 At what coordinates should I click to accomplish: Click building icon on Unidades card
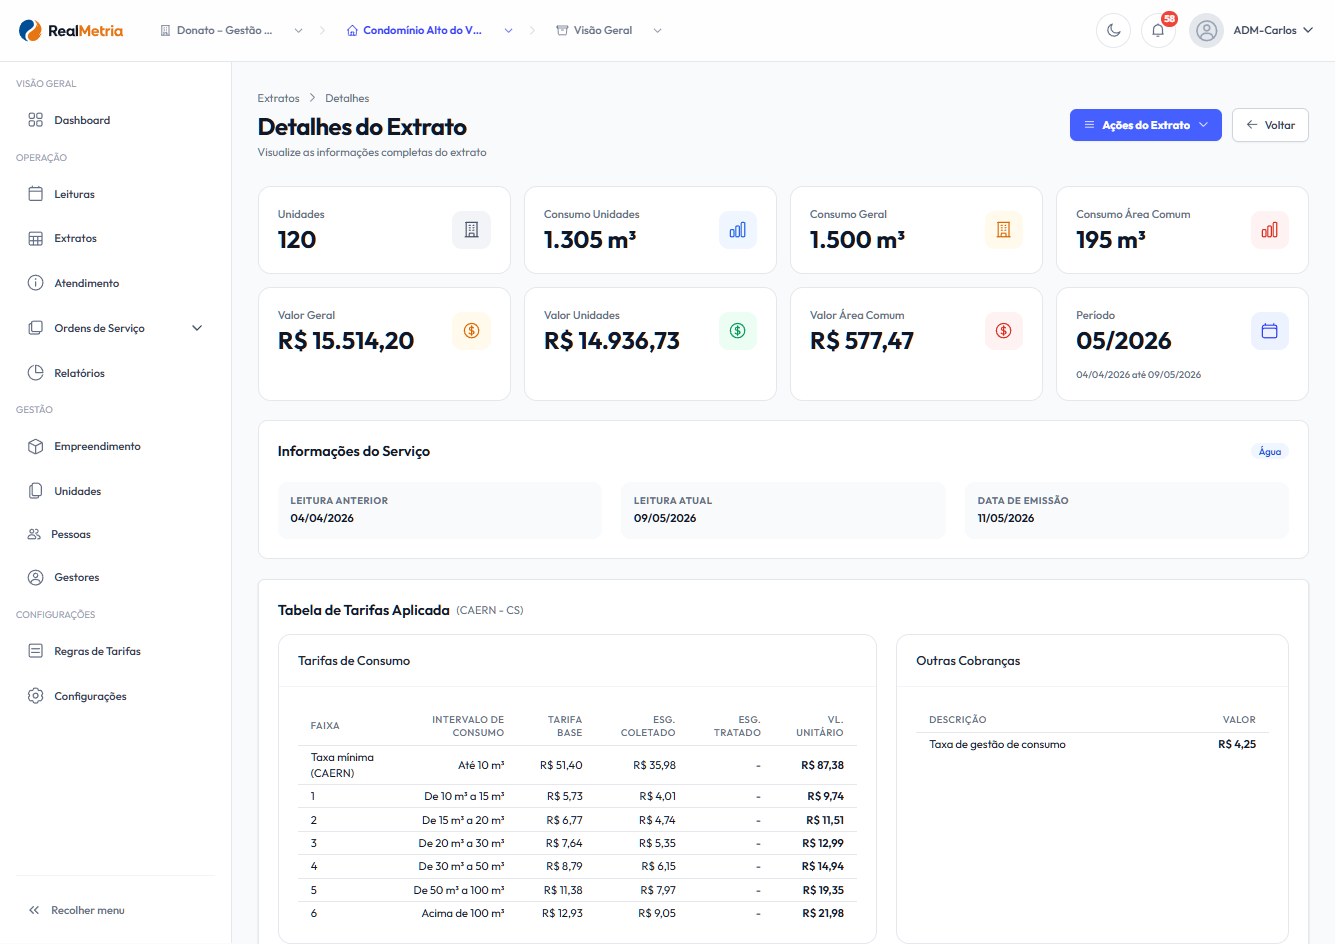(472, 230)
